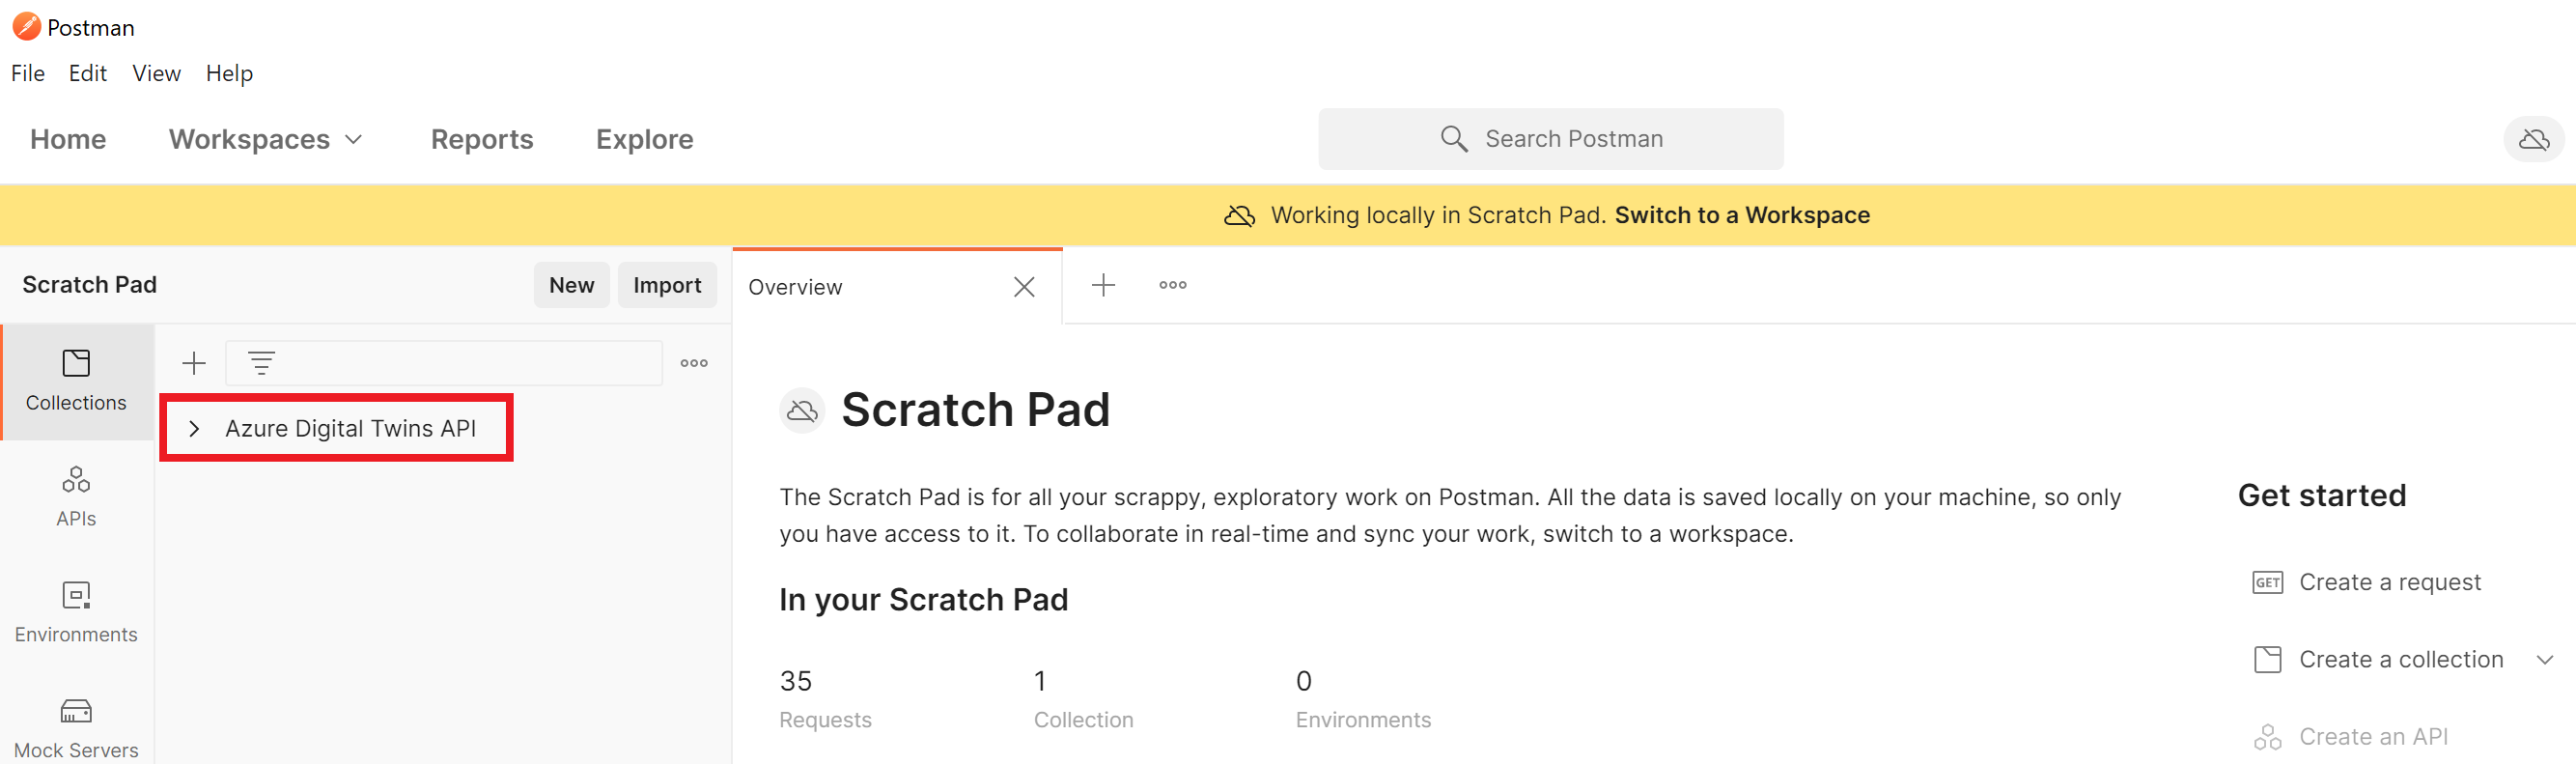This screenshot has height=764, width=2576.
Task: Open the APIs sidebar panel
Action: pos(77,497)
